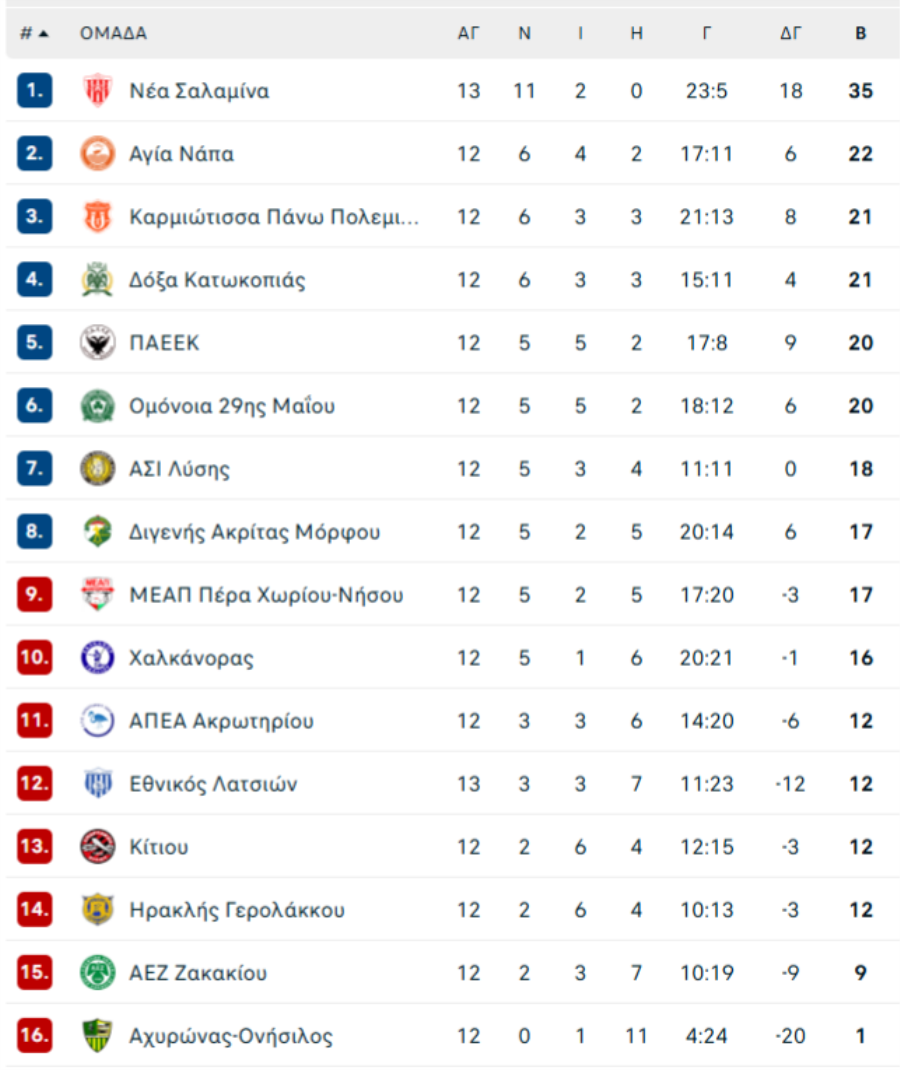Viewport: 900px width, 1070px height.
Task: Click the Ομόνοια 29ης Μαΐου green logo
Action: click(97, 406)
